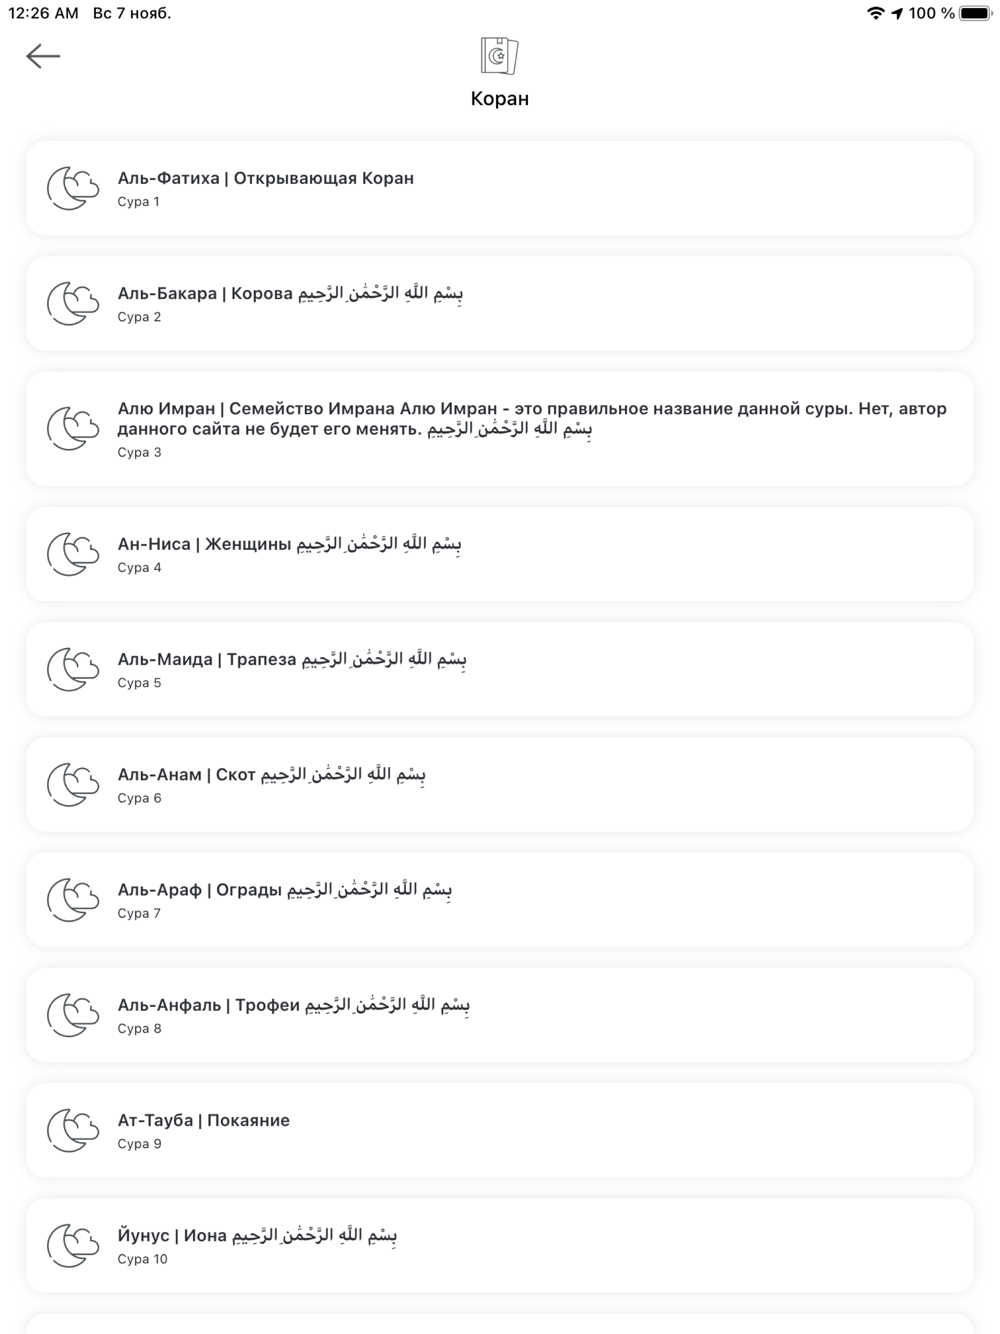Tap the battery indicator in status bar

point(976,13)
